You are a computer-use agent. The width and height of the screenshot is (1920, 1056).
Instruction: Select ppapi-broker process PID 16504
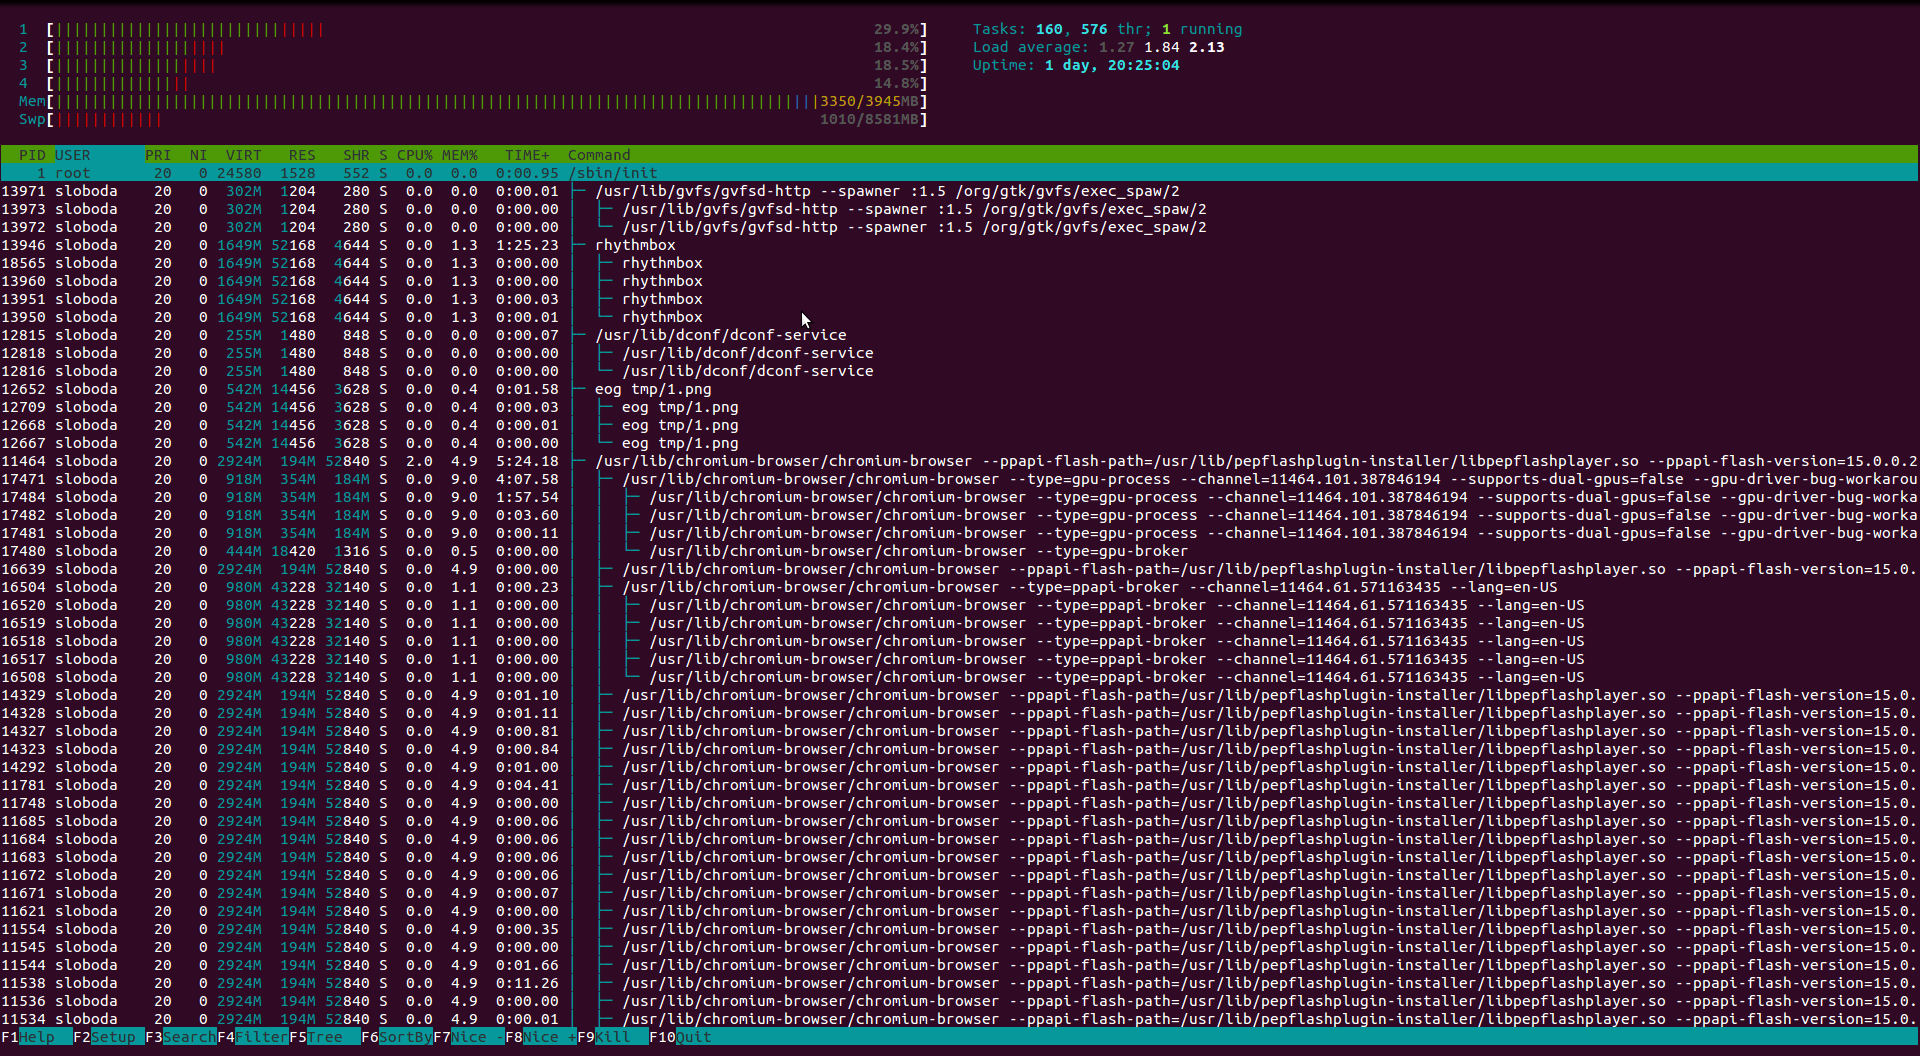(x=959, y=587)
